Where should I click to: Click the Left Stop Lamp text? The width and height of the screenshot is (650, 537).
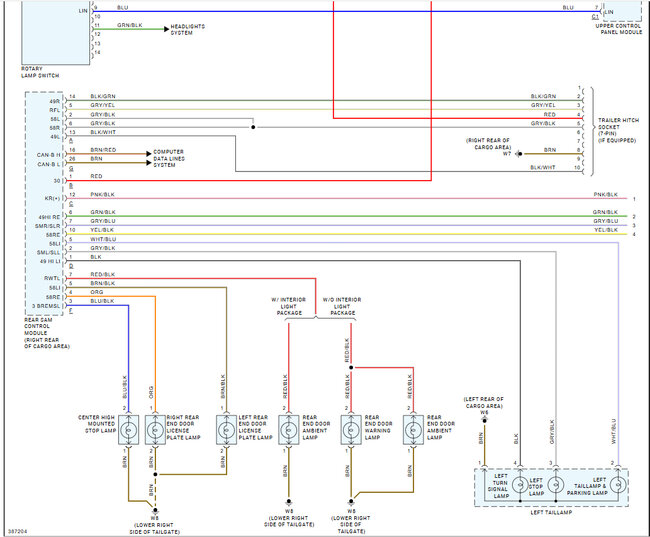point(536,486)
